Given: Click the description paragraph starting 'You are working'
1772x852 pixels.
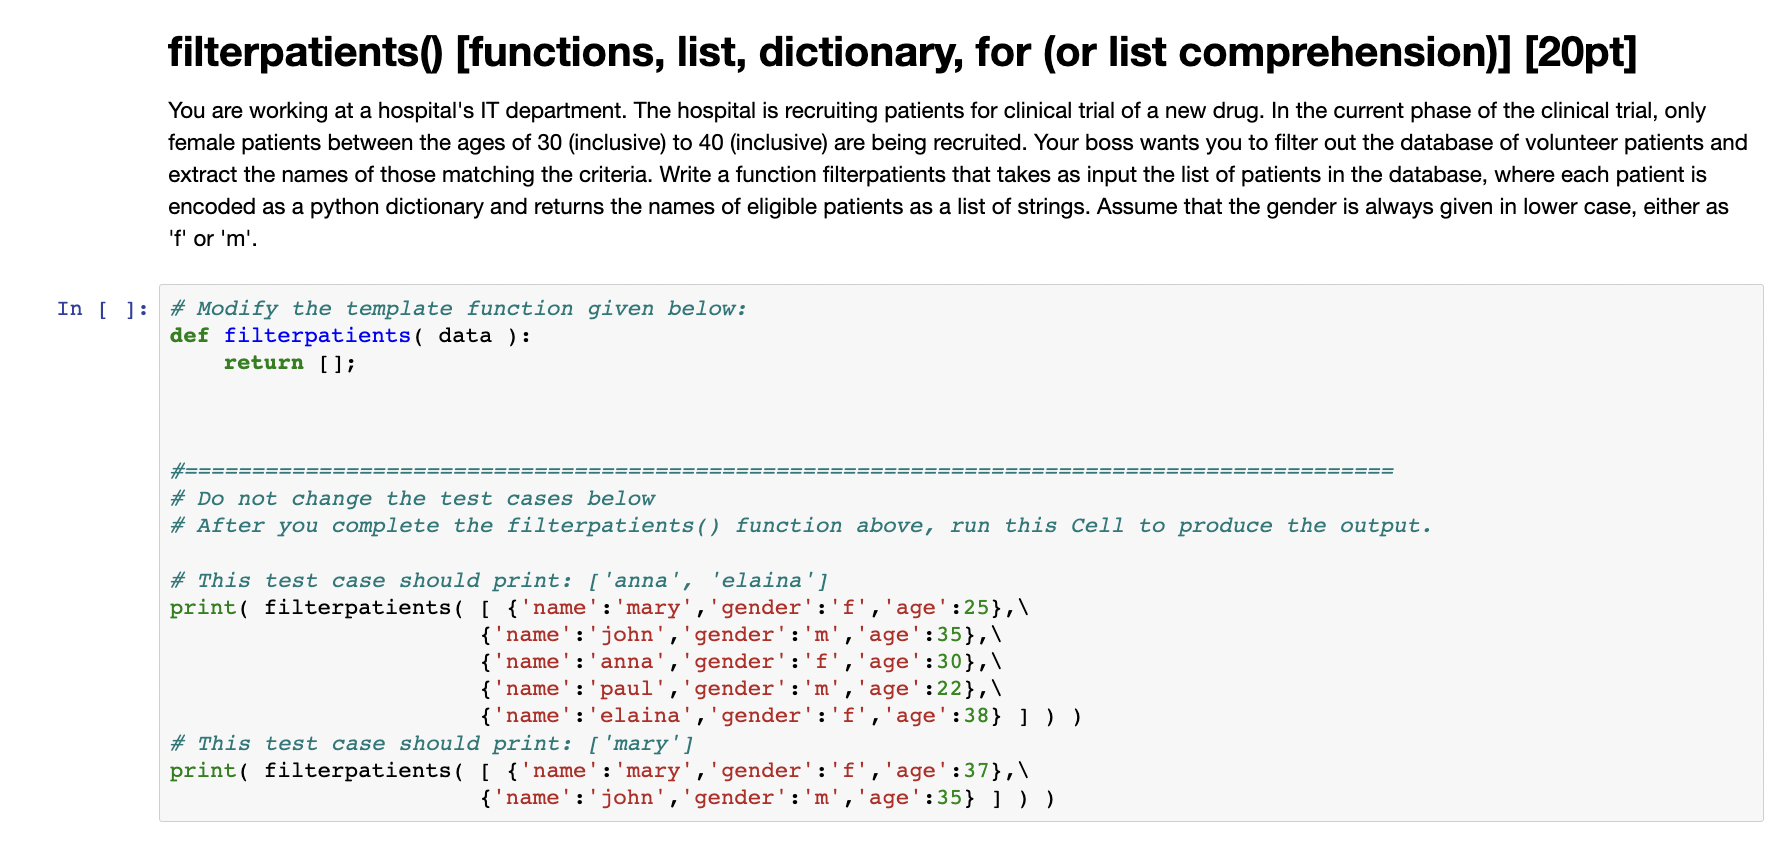Looking at the screenshot, I should click(x=958, y=174).
